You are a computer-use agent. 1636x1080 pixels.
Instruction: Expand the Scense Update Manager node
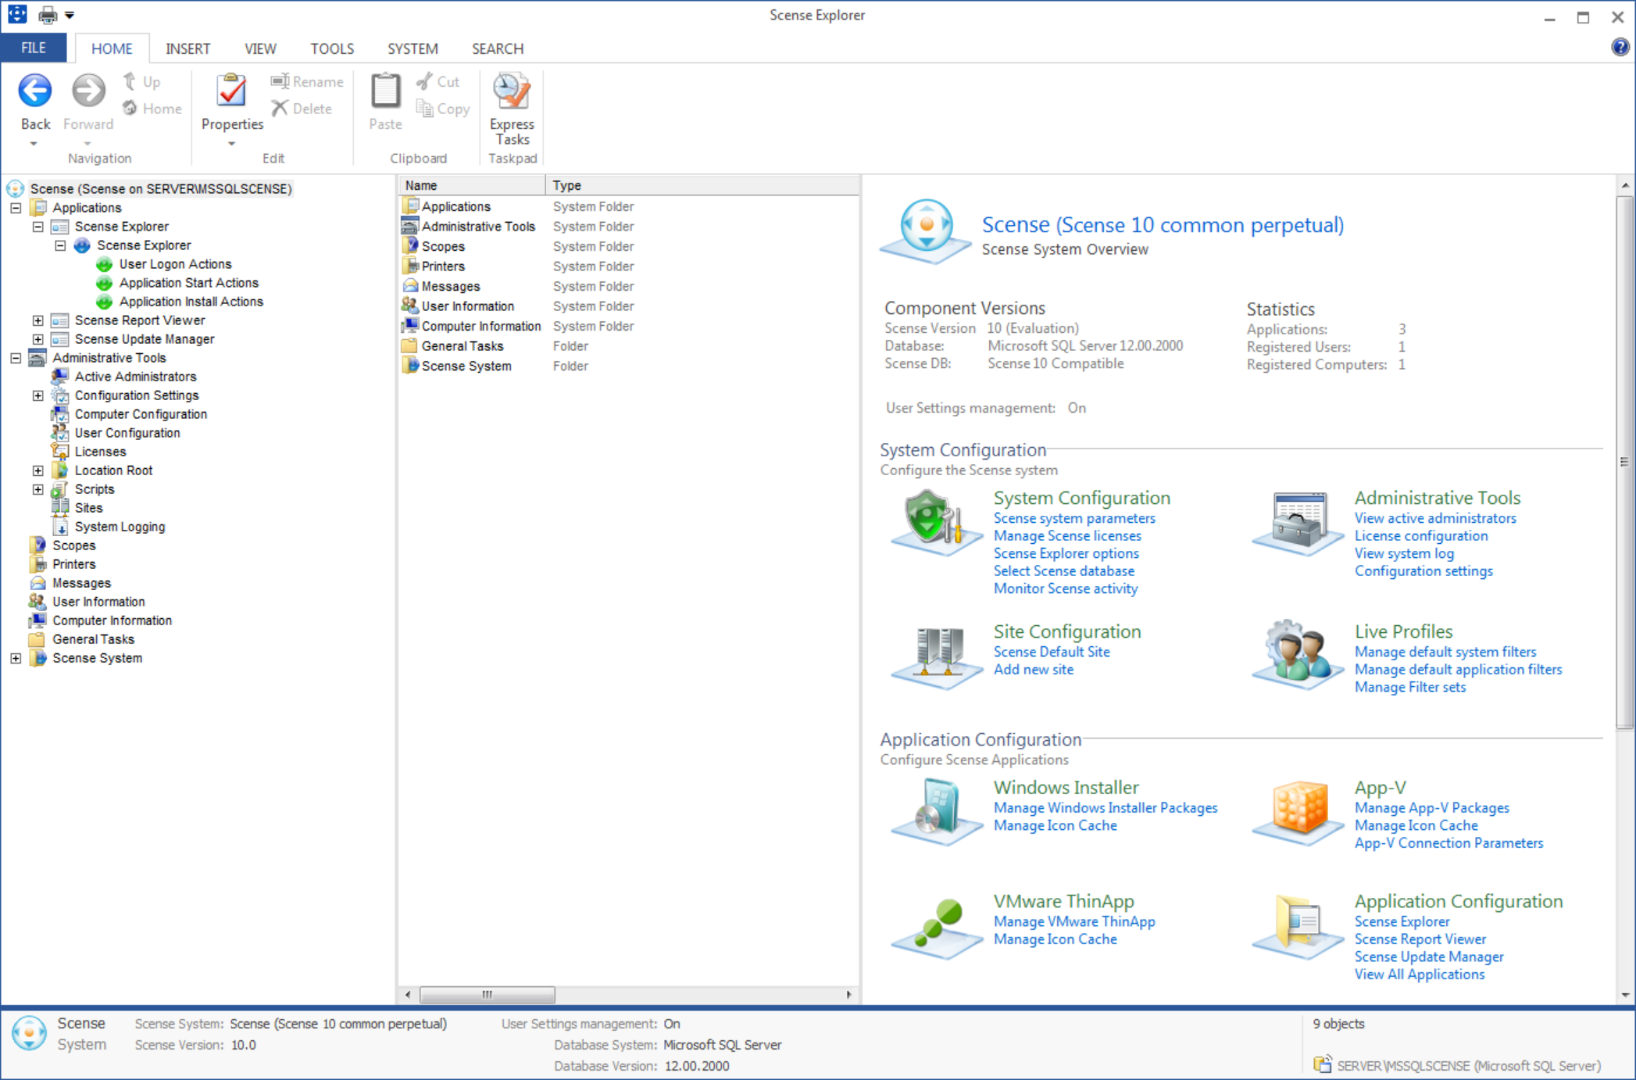pos(38,340)
